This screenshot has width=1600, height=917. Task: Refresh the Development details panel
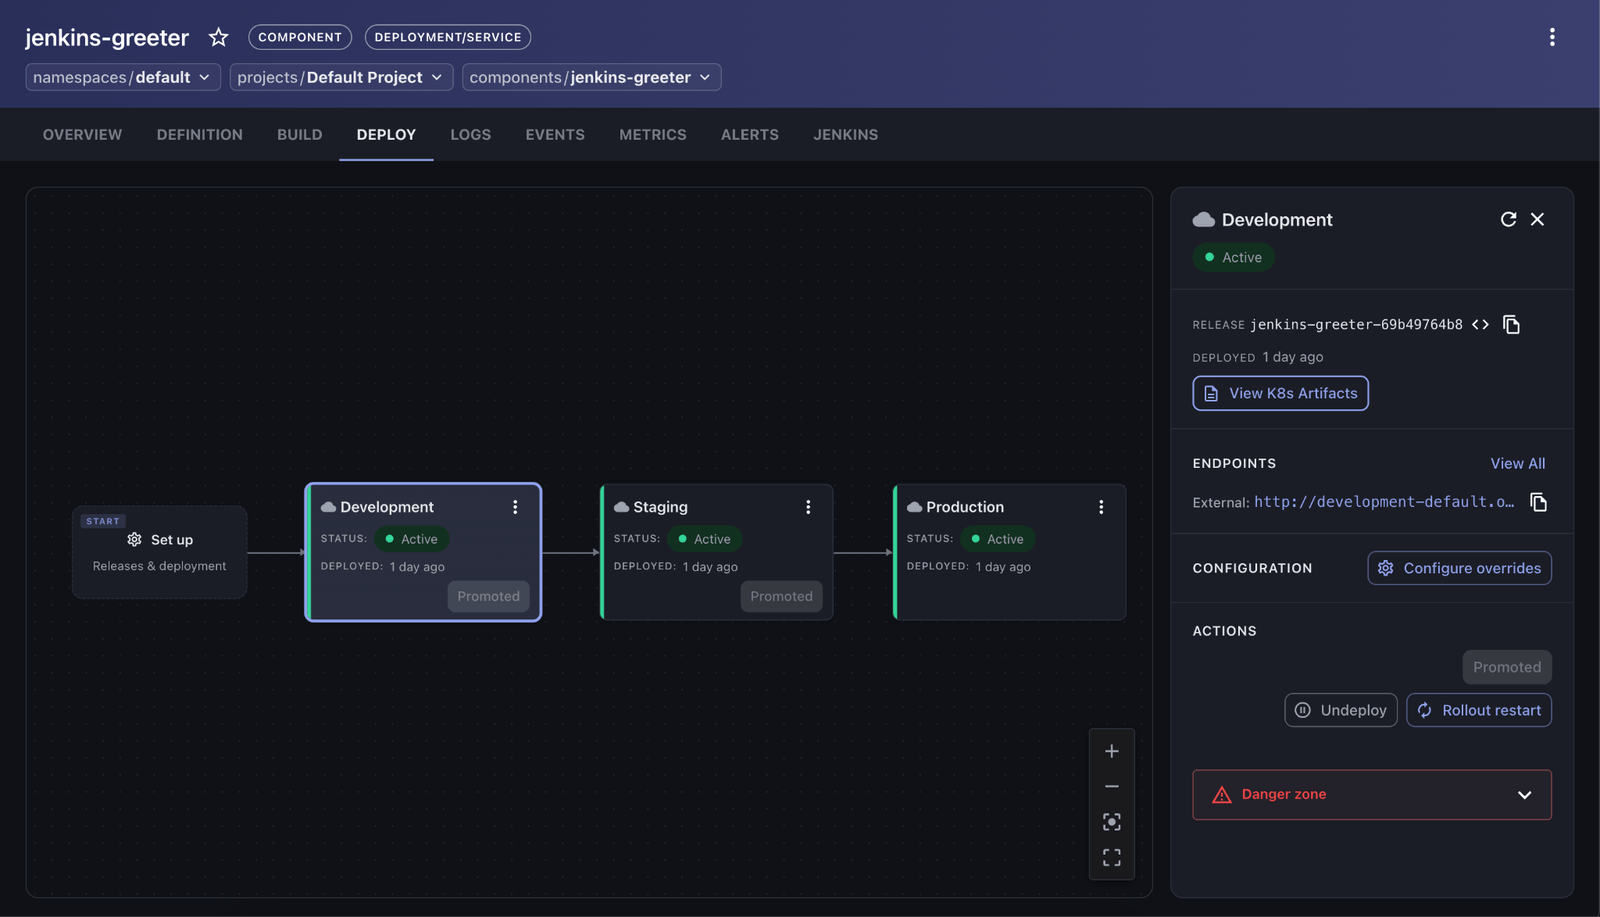(x=1508, y=219)
